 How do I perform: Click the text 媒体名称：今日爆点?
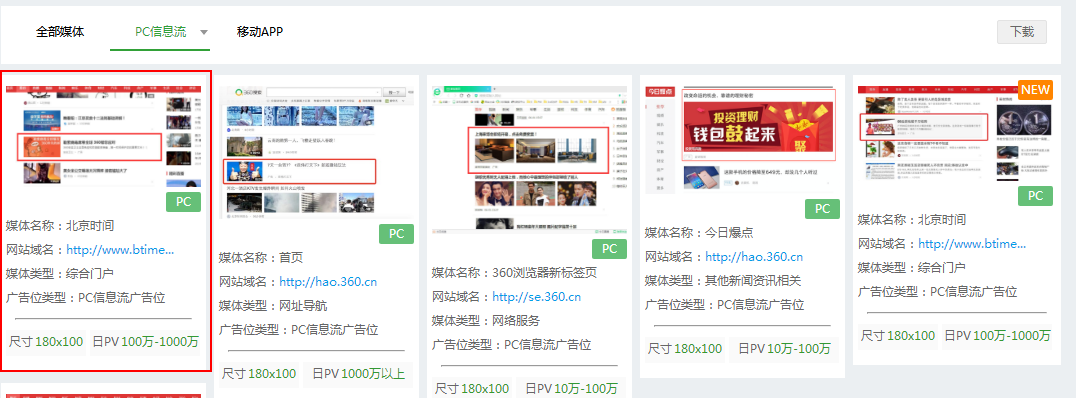699,233
